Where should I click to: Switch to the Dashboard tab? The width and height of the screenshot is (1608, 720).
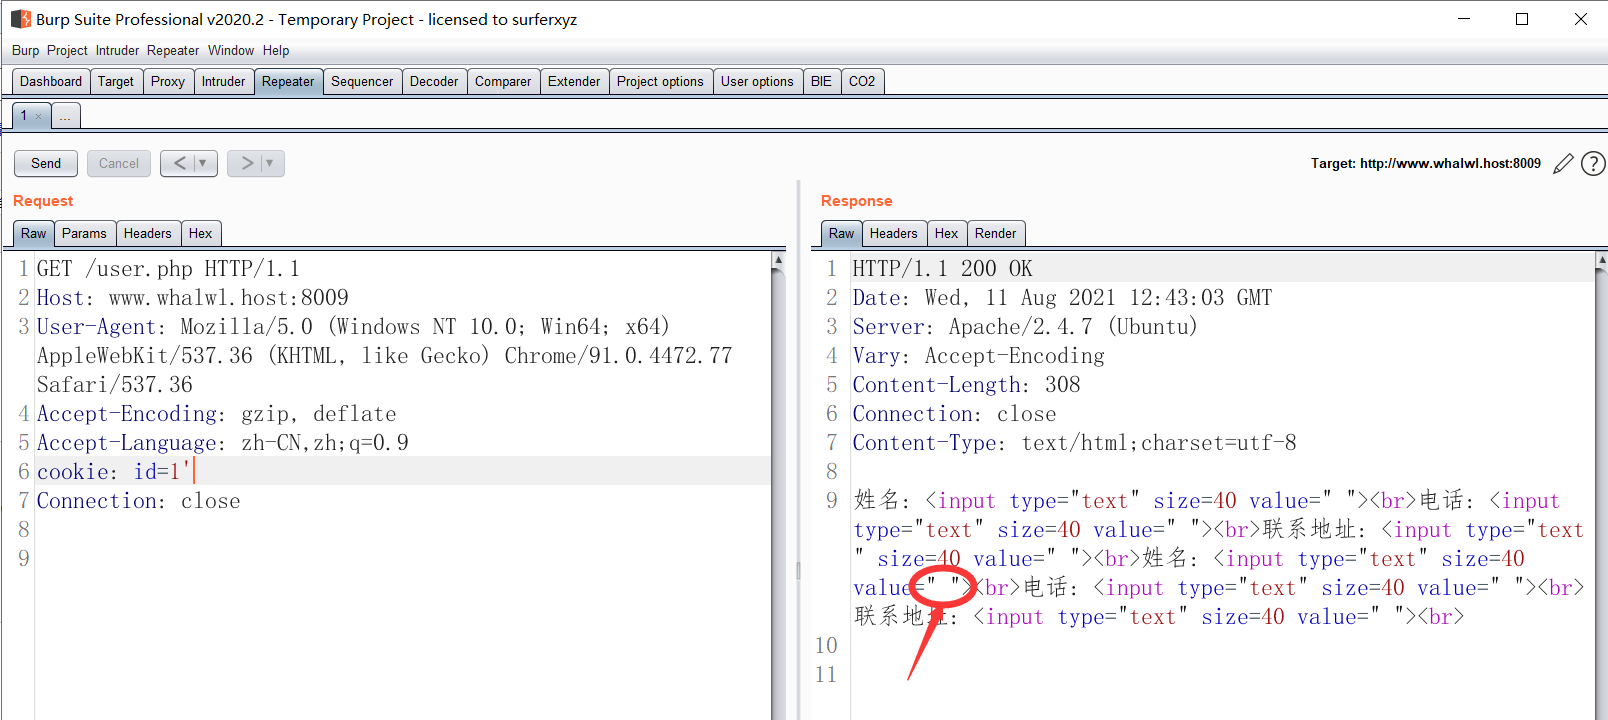click(51, 82)
